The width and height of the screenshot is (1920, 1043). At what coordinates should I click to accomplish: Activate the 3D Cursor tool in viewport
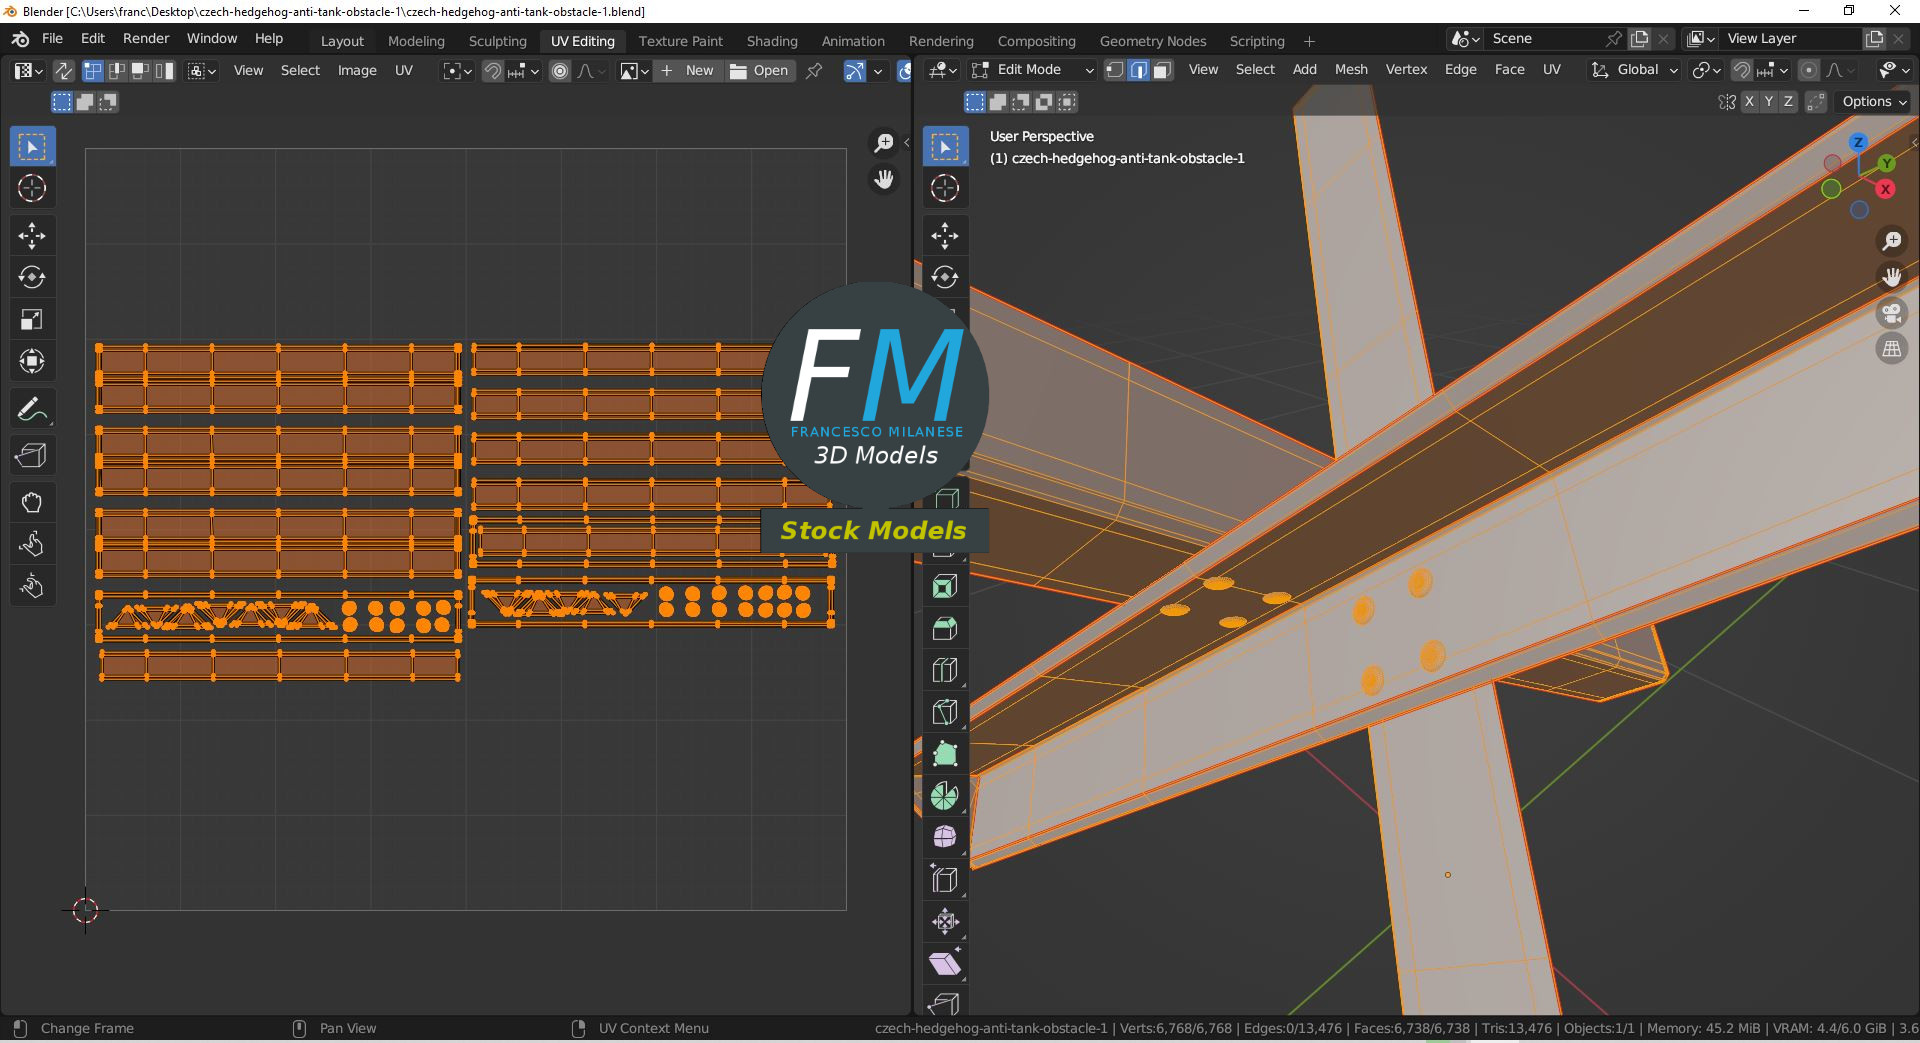[x=945, y=188]
